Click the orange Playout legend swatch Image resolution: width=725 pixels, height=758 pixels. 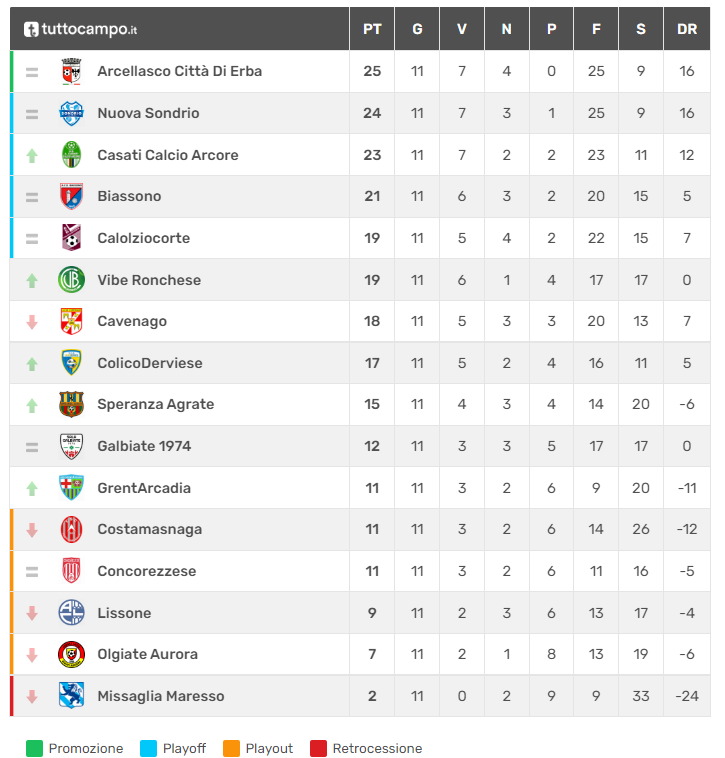pyautogui.click(x=231, y=748)
